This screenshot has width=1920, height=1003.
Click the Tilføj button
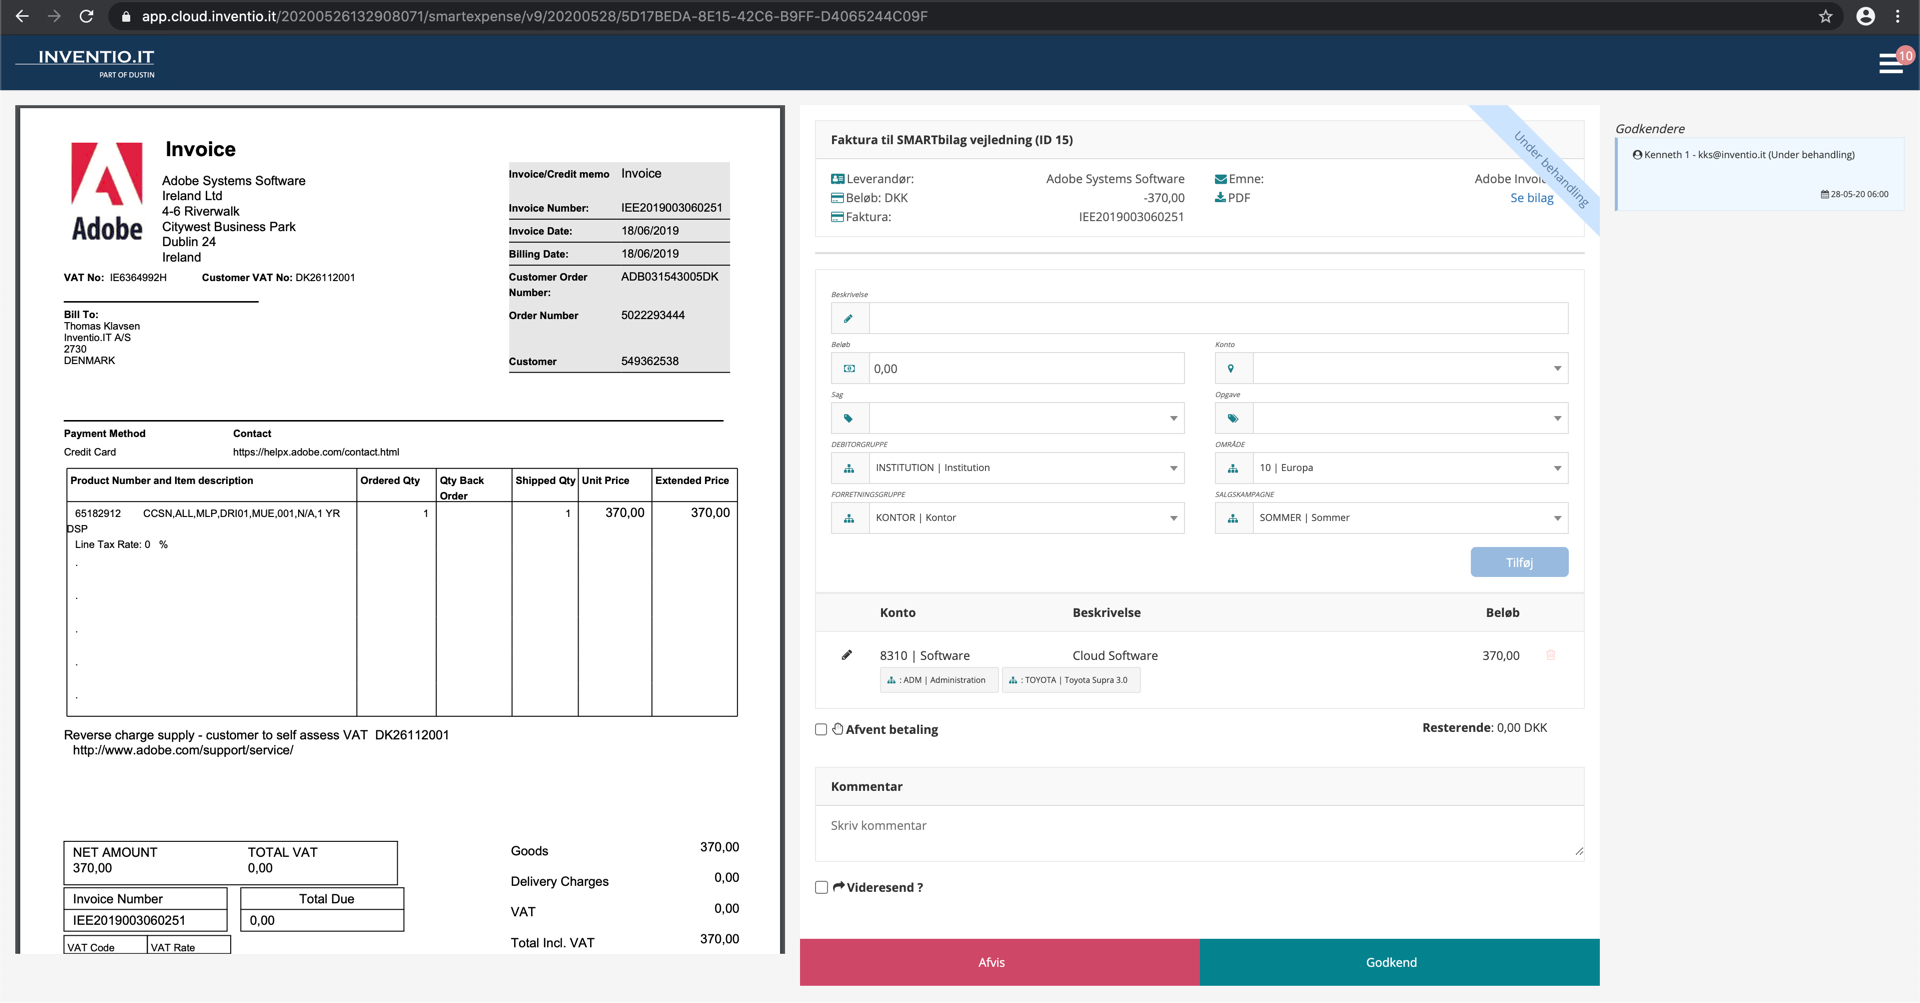tap(1519, 562)
